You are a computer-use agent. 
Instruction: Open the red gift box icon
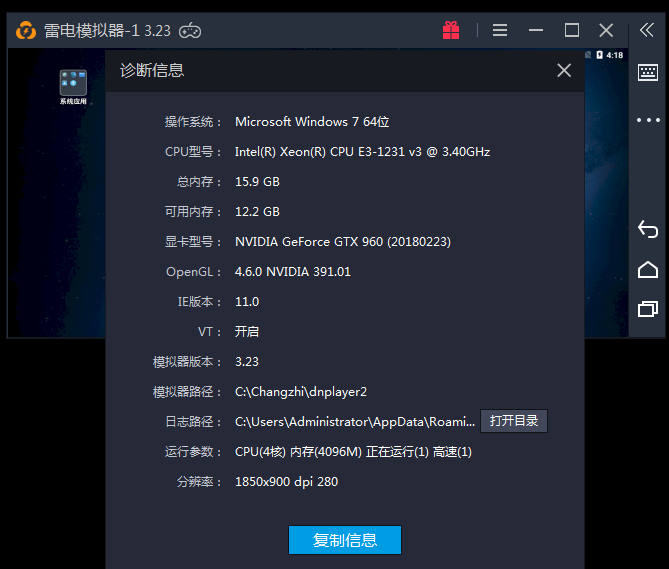451,30
